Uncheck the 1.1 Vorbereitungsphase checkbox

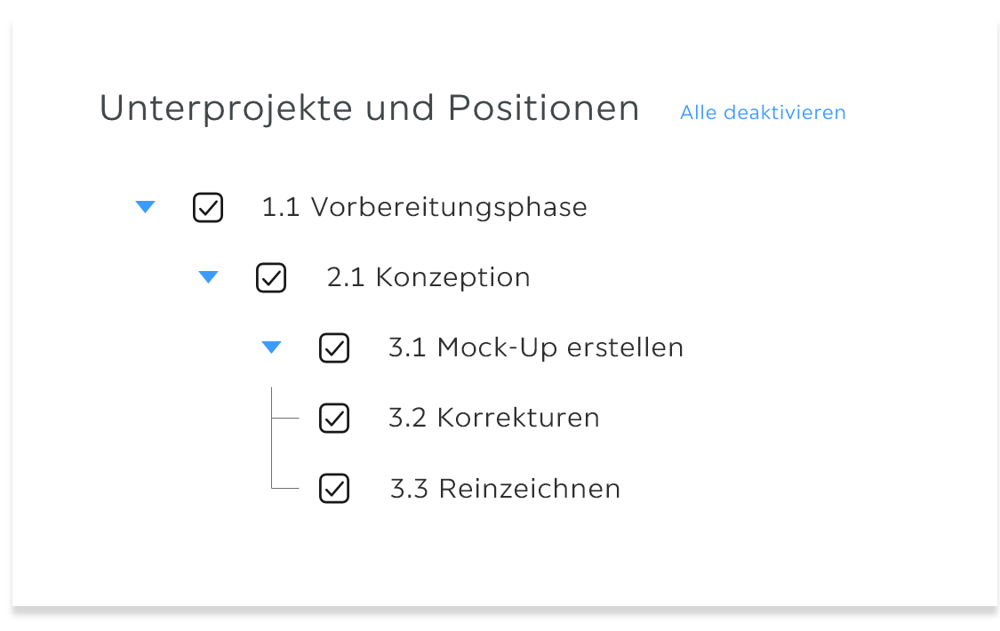pyautogui.click(x=208, y=207)
